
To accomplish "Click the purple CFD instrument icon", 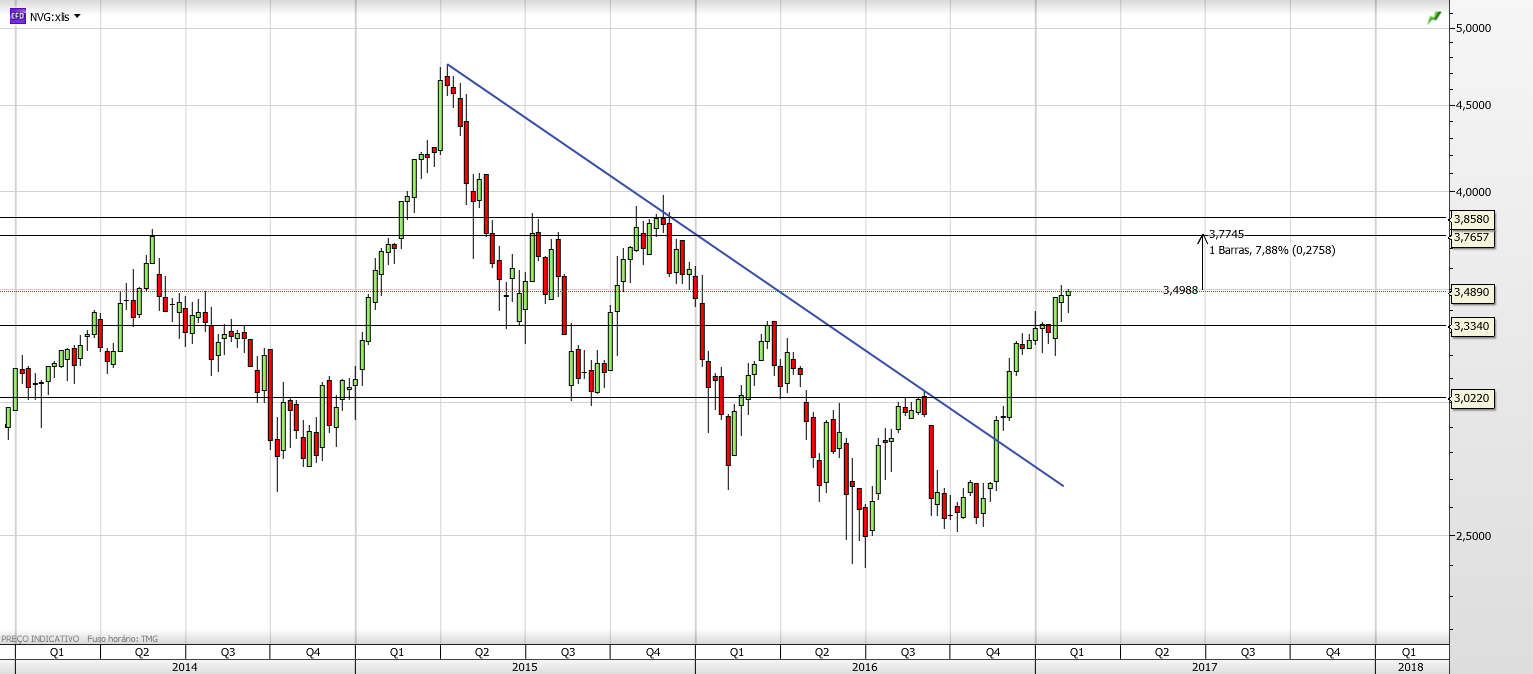I will click(17, 16).
